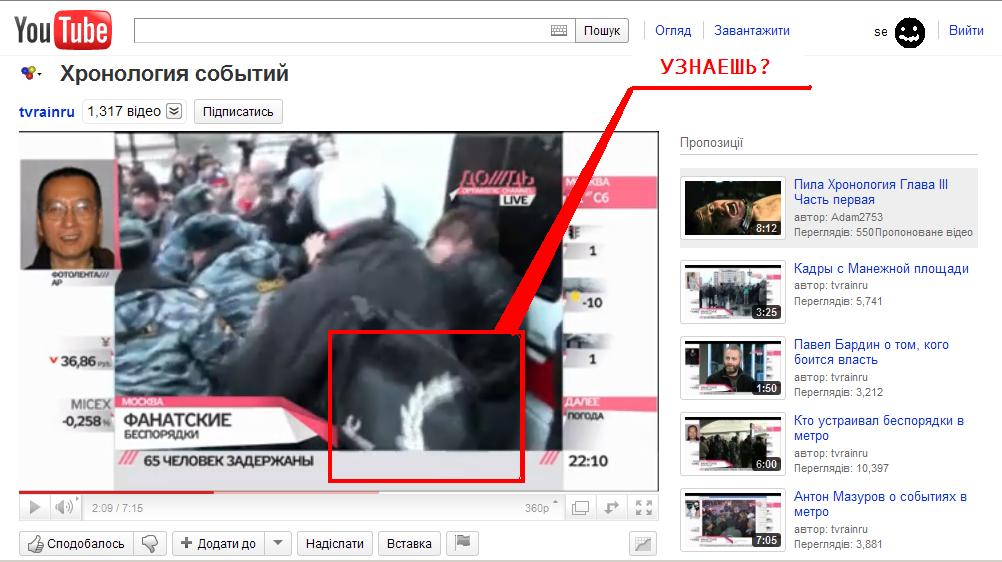Open the Завантажити menu item
This screenshot has height=562, width=1002.
point(751,31)
